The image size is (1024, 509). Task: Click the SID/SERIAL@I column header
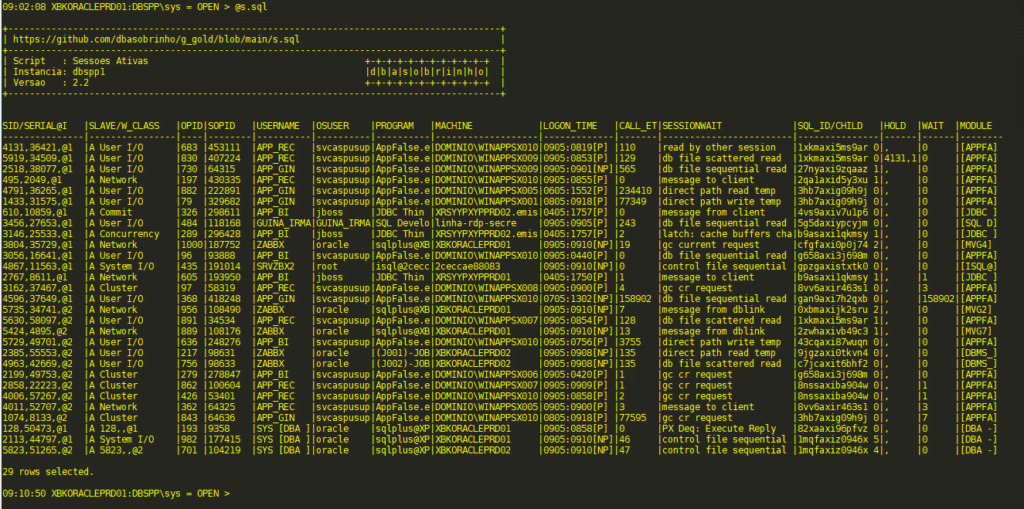[x=34, y=125]
